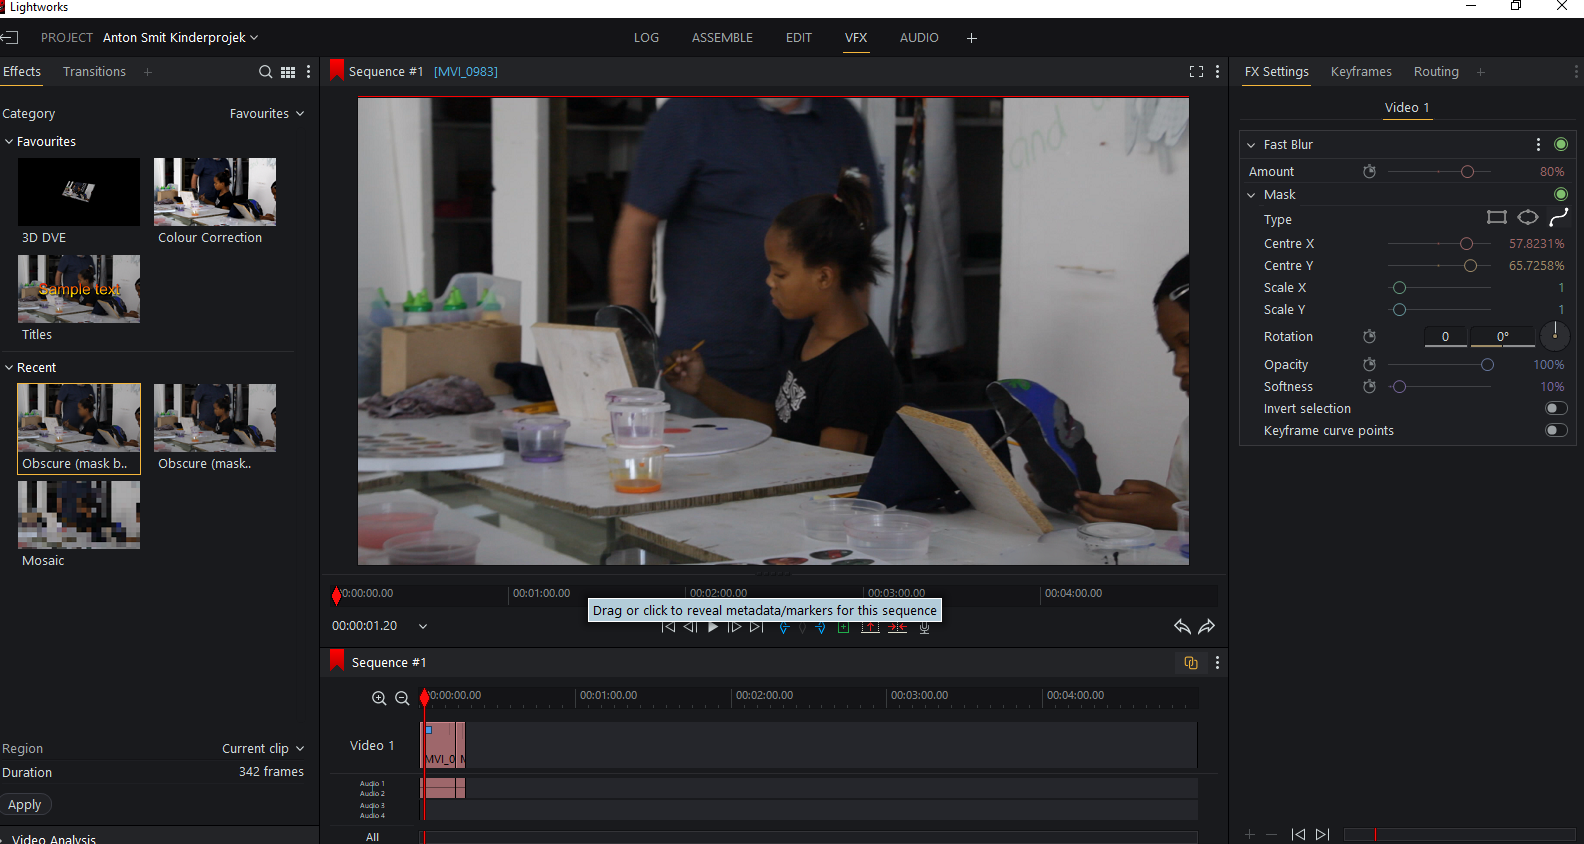The image size is (1584, 844).
Task: Disable the Mask section
Action: click(1561, 195)
